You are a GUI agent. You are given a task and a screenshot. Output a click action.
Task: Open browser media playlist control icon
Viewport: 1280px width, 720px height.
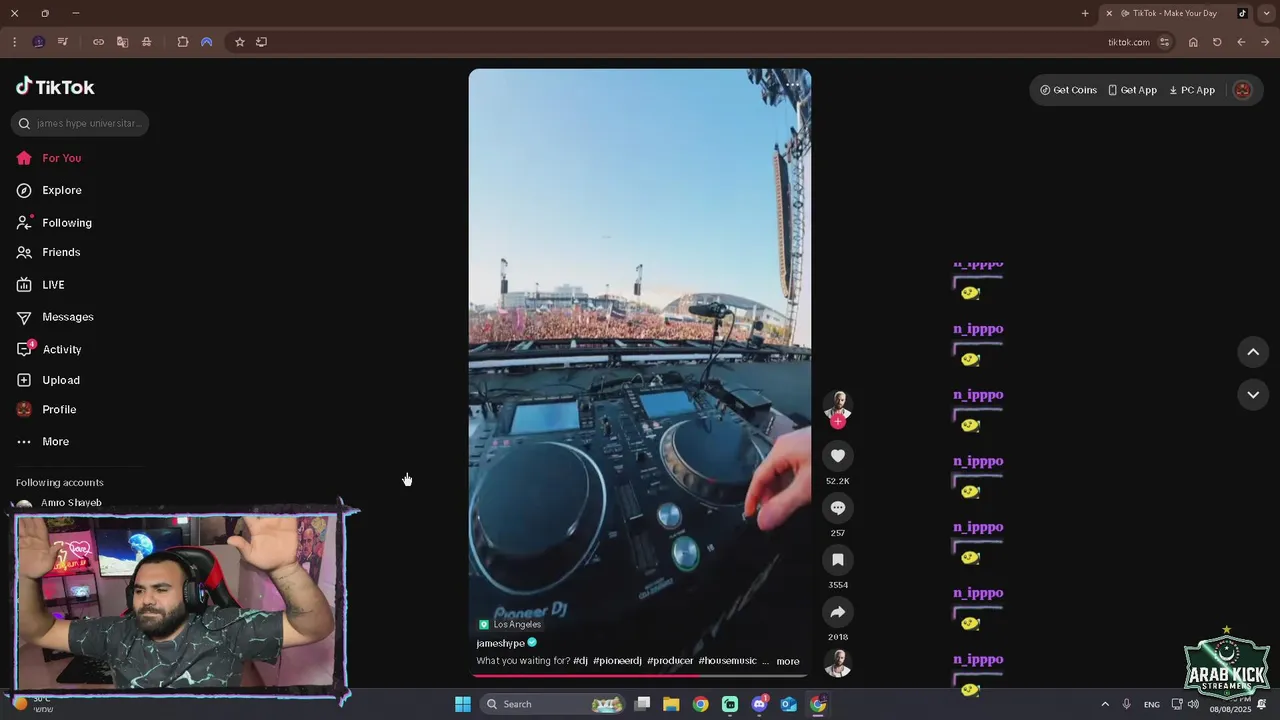pos(62,42)
